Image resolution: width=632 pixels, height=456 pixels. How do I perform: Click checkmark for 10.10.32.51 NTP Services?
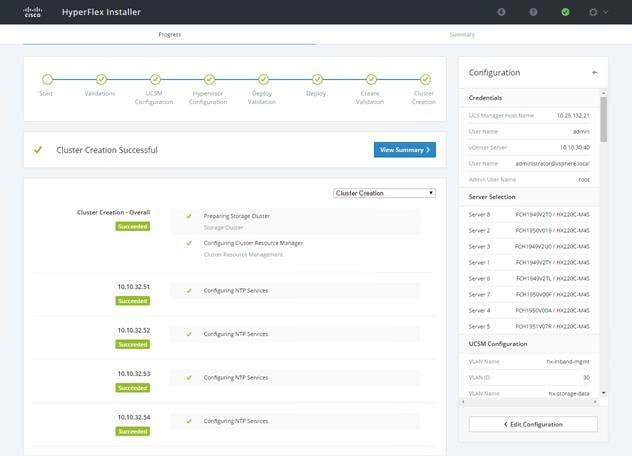tap(189, 291)
